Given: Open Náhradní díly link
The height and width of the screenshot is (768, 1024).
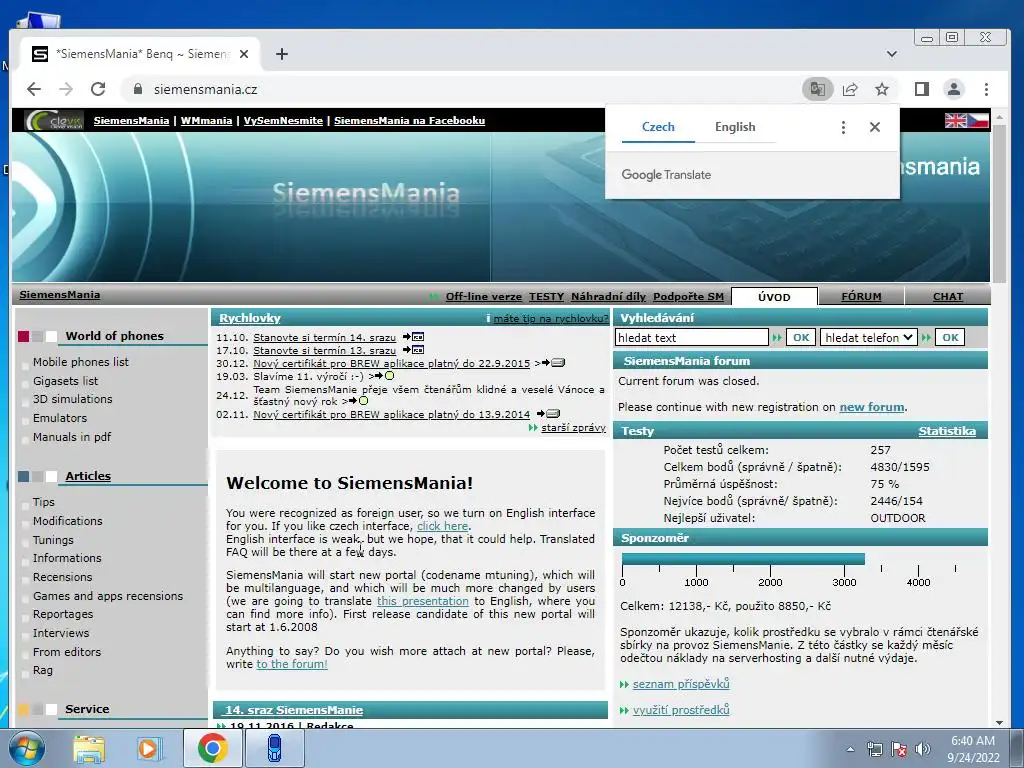Looking at the screenshot, I should click(x=608, y=296).
